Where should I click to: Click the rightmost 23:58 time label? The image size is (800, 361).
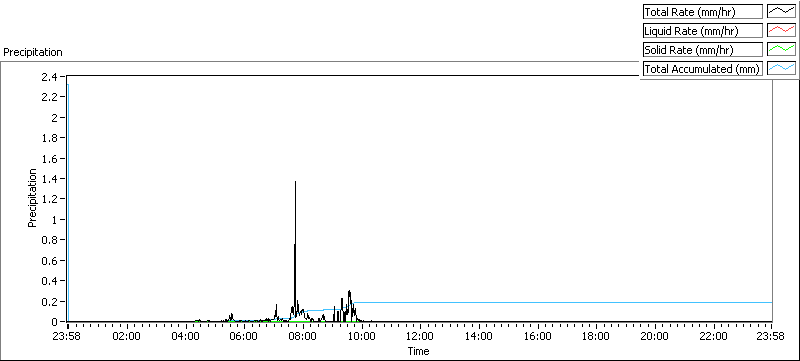(x=771, y=336)
